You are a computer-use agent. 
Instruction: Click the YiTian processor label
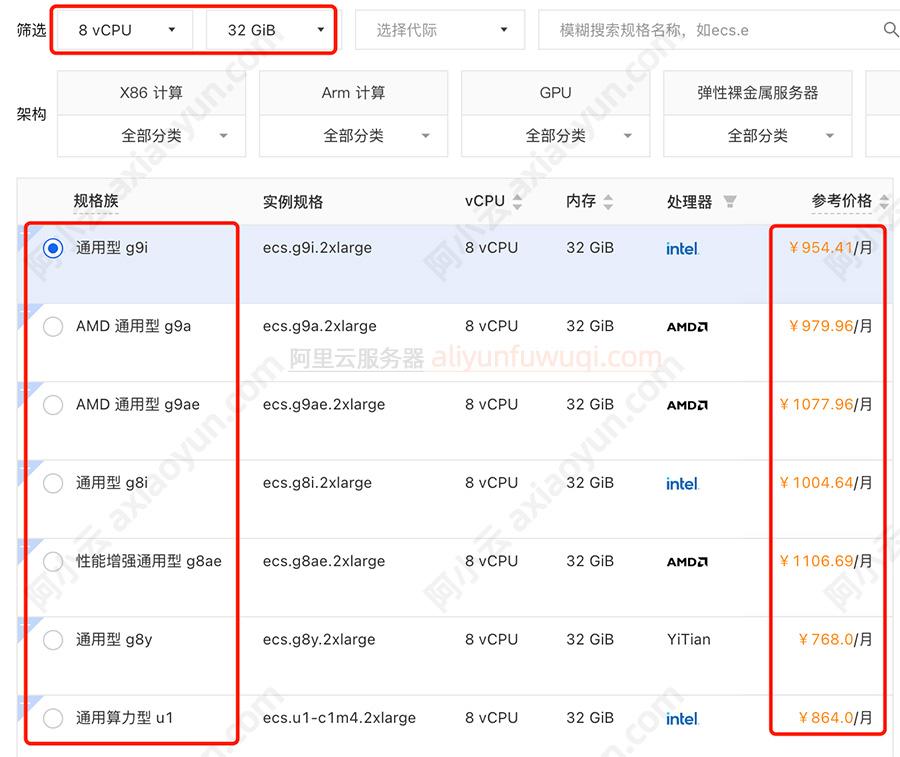coord(689,639)
